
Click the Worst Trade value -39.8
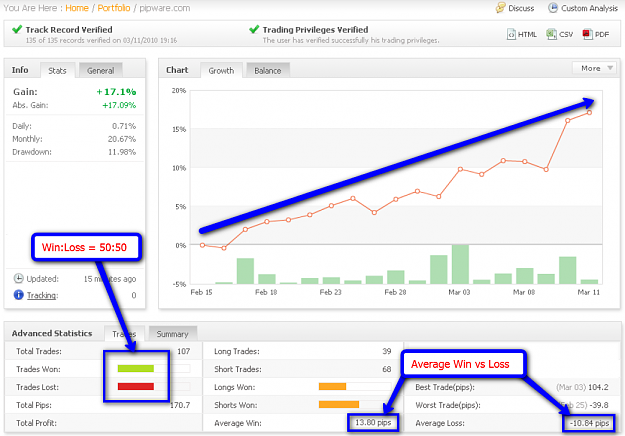(x=599, y=405)
